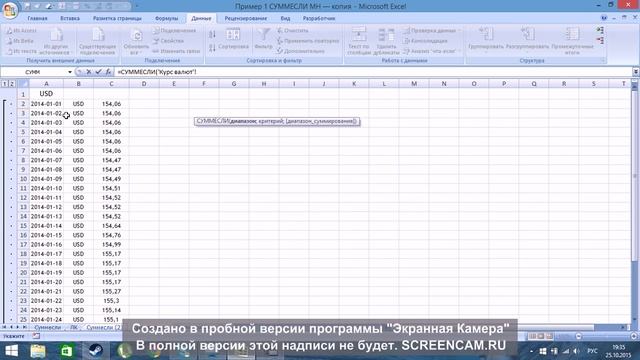Open Excel Help question icon

click(604, 18)
